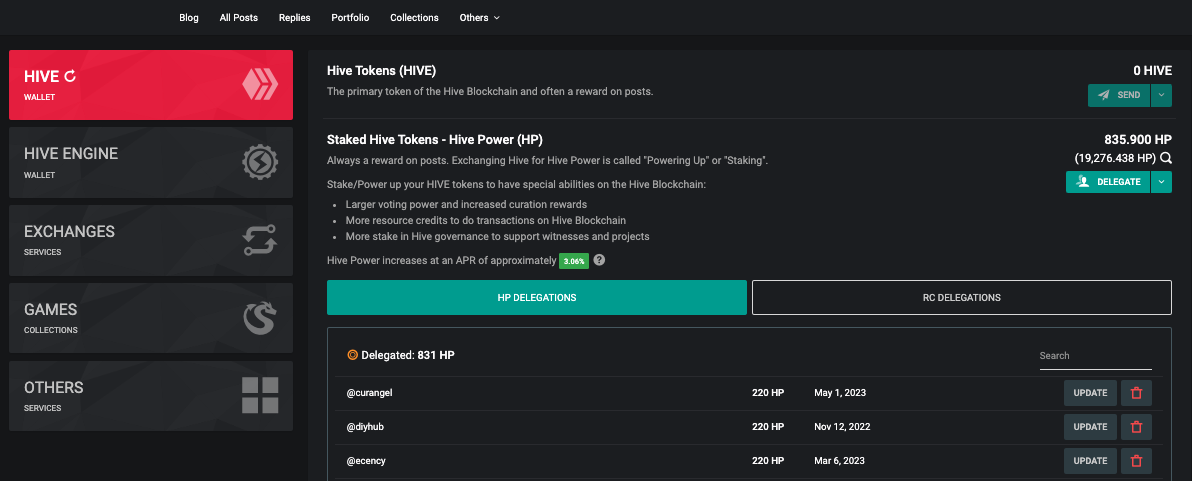Delete the @curangel delegation with trash icon

(x=1137, y=393)
